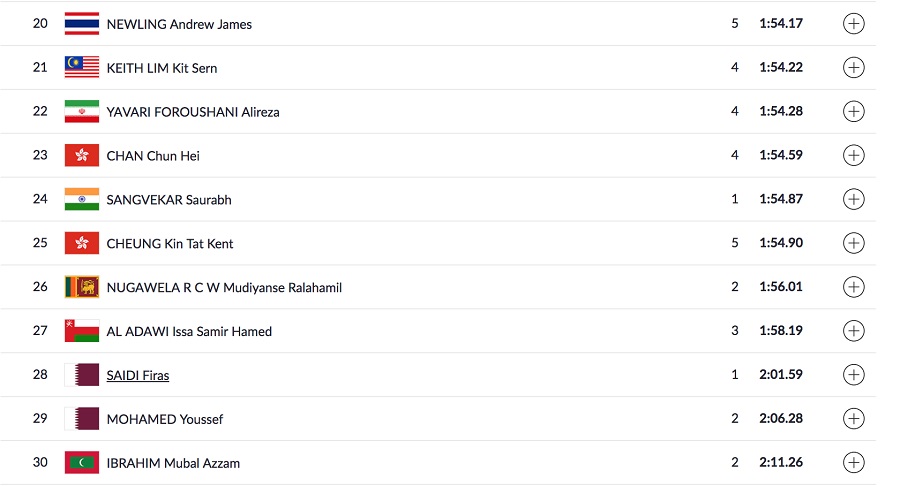Viewport: 900px width, 486px height.
Task: Open AL ADAWI Issa Samir Hamed details
Action: pos(854,331)
